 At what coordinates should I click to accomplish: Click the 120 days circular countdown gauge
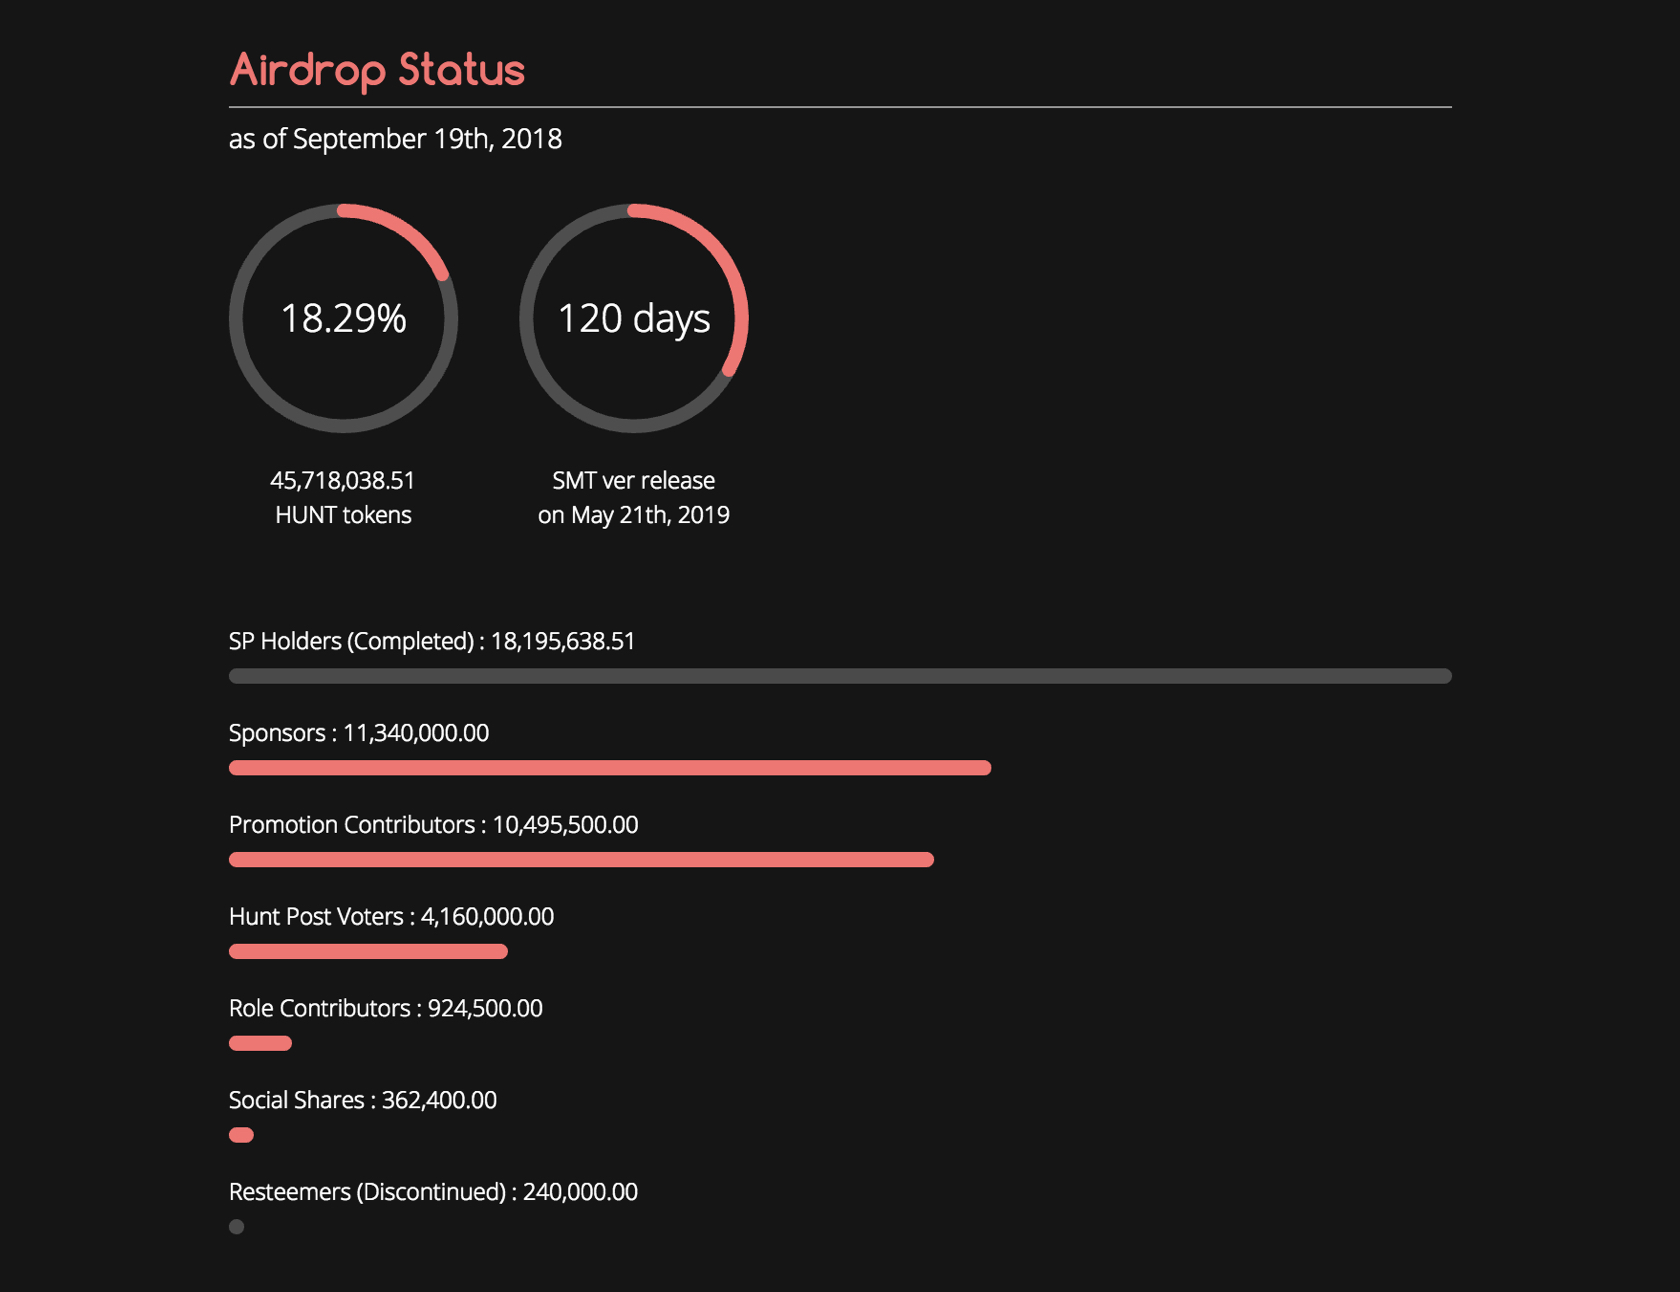point(633,318)
